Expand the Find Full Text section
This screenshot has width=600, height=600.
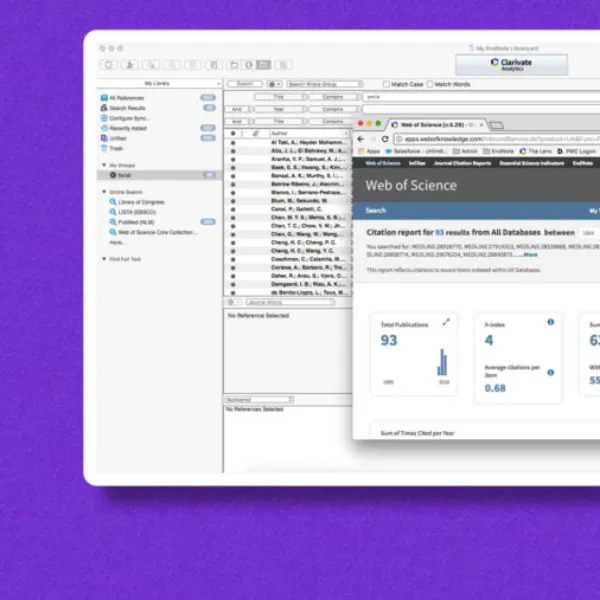[104, 259]
